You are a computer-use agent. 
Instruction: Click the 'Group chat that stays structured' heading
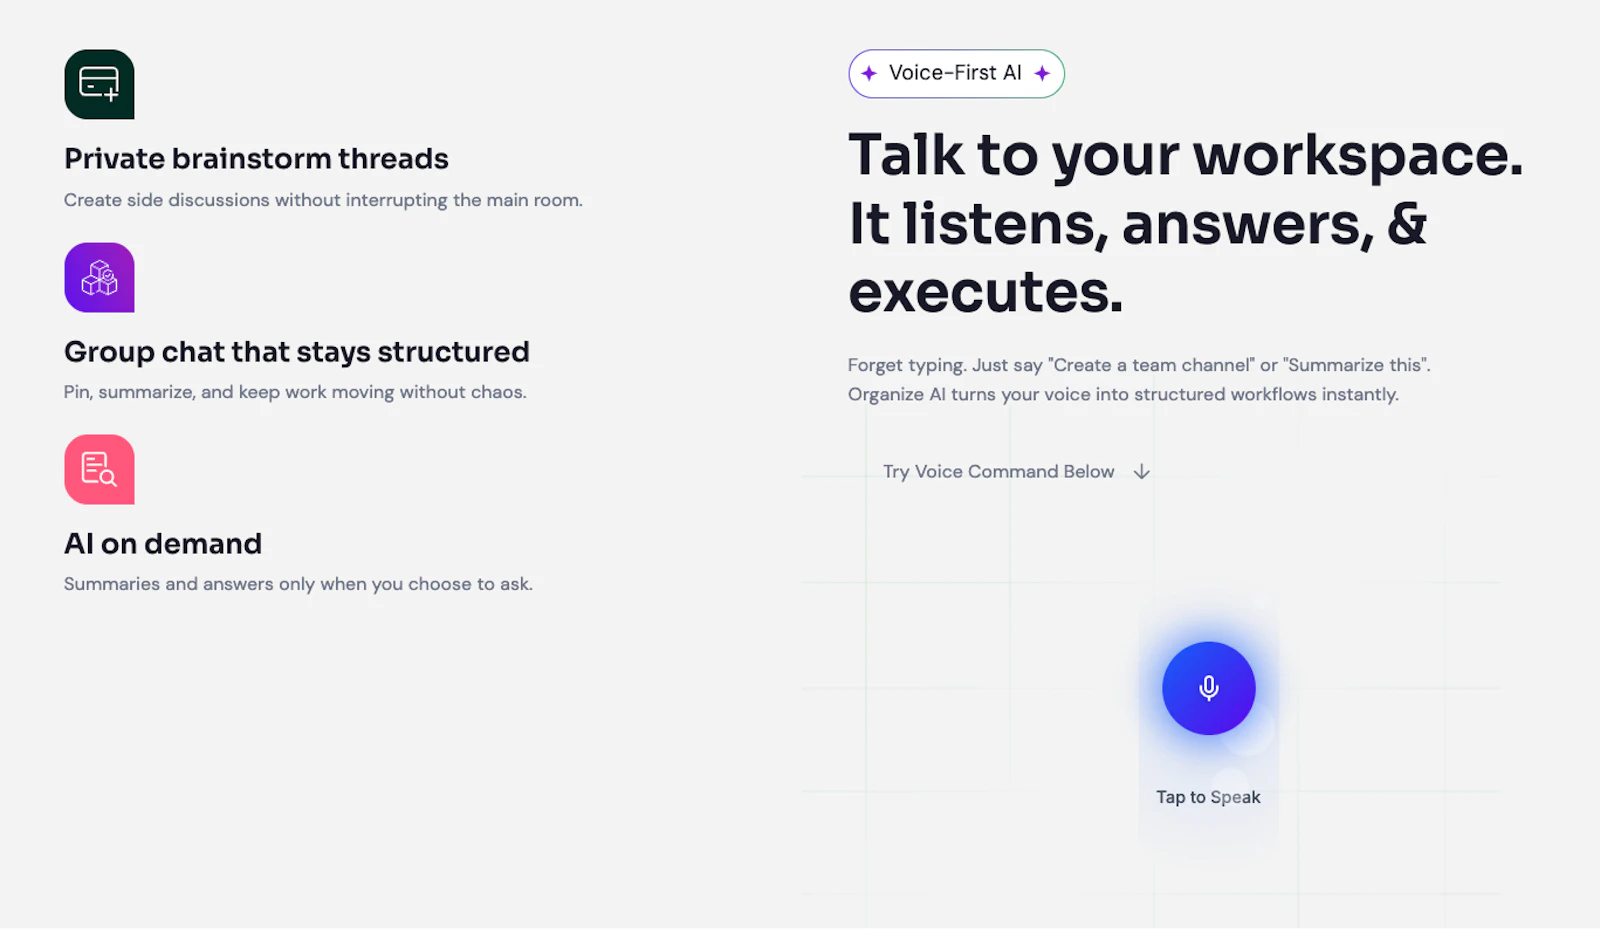click(x=297, y=352)
